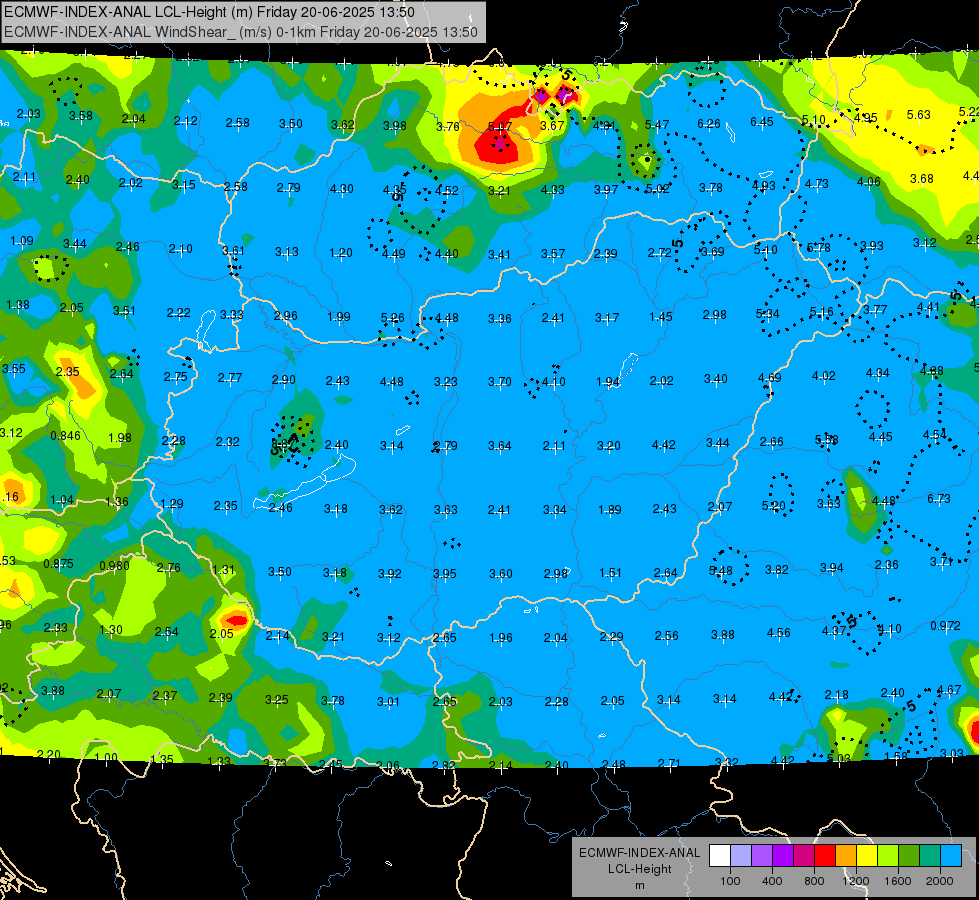Select the grid value 3.92

(390, 573)
